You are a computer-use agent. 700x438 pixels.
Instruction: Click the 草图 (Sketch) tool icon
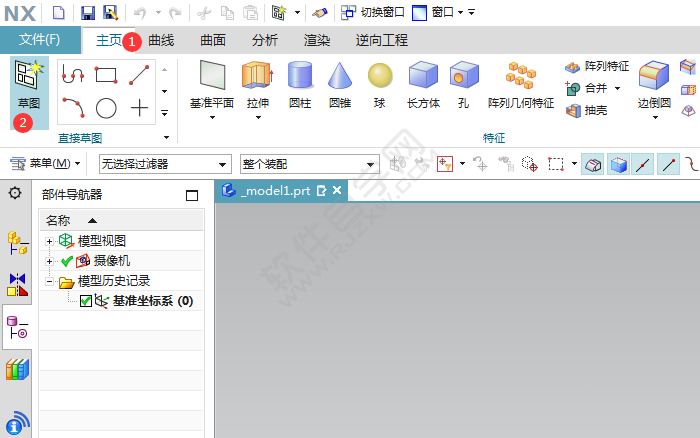pyautogui.click(x=27, y=76)
